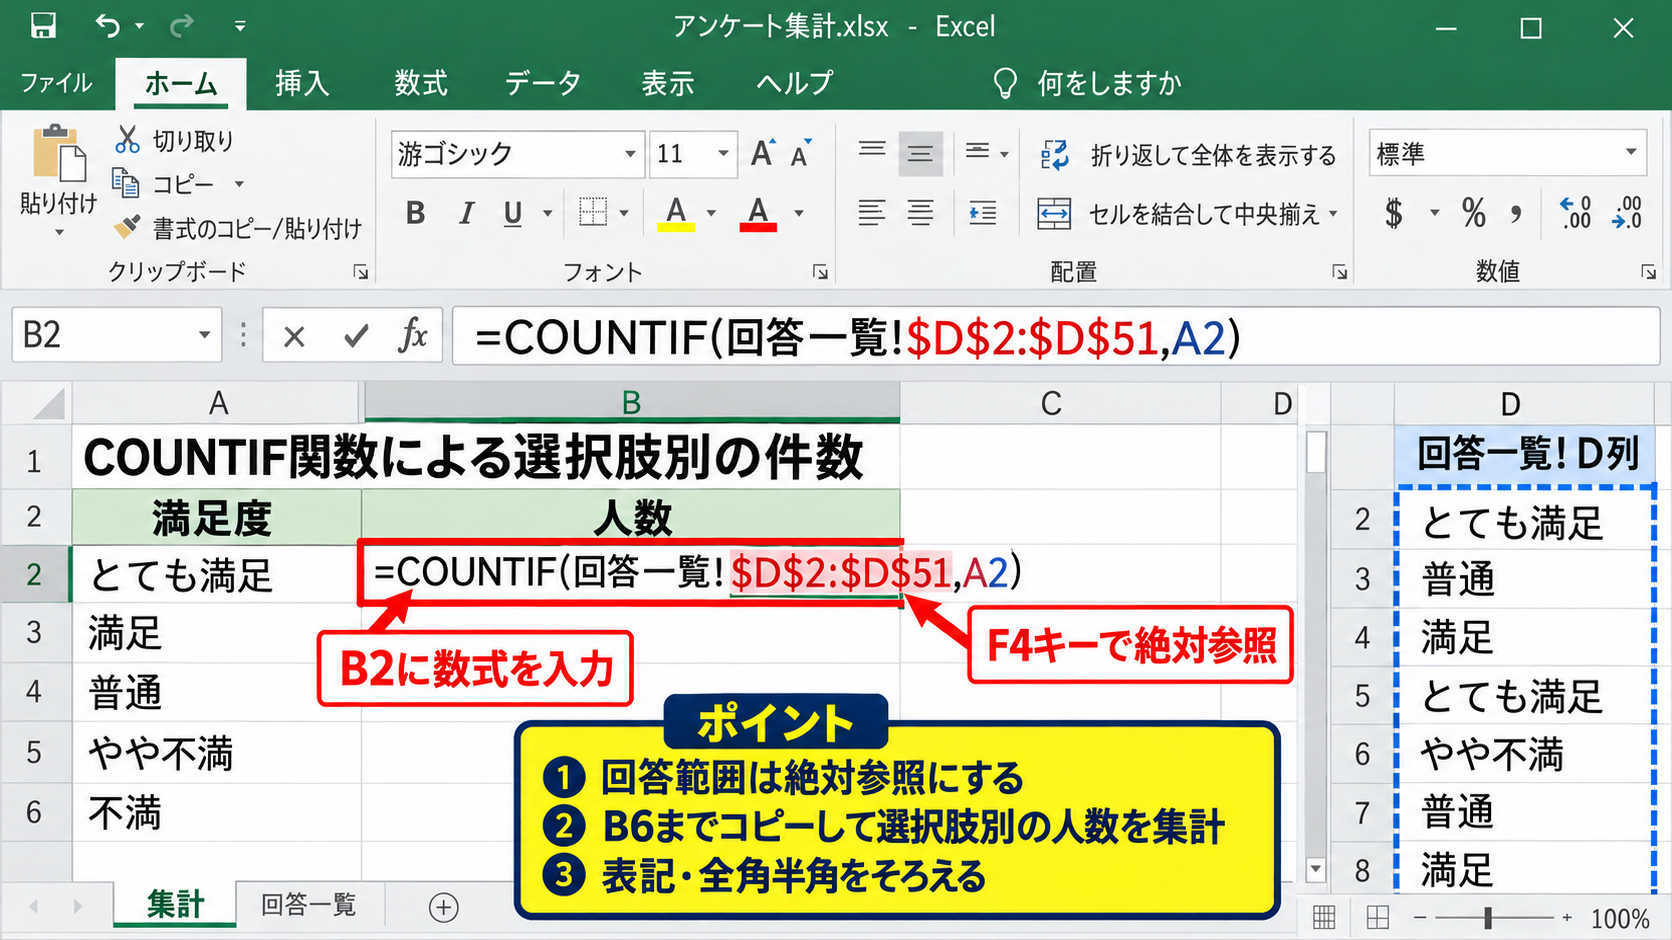The height and width of the screenshot is (940, 1672).
Task: Decrease font size with small A icon
Action: click(x=800, y=154)
